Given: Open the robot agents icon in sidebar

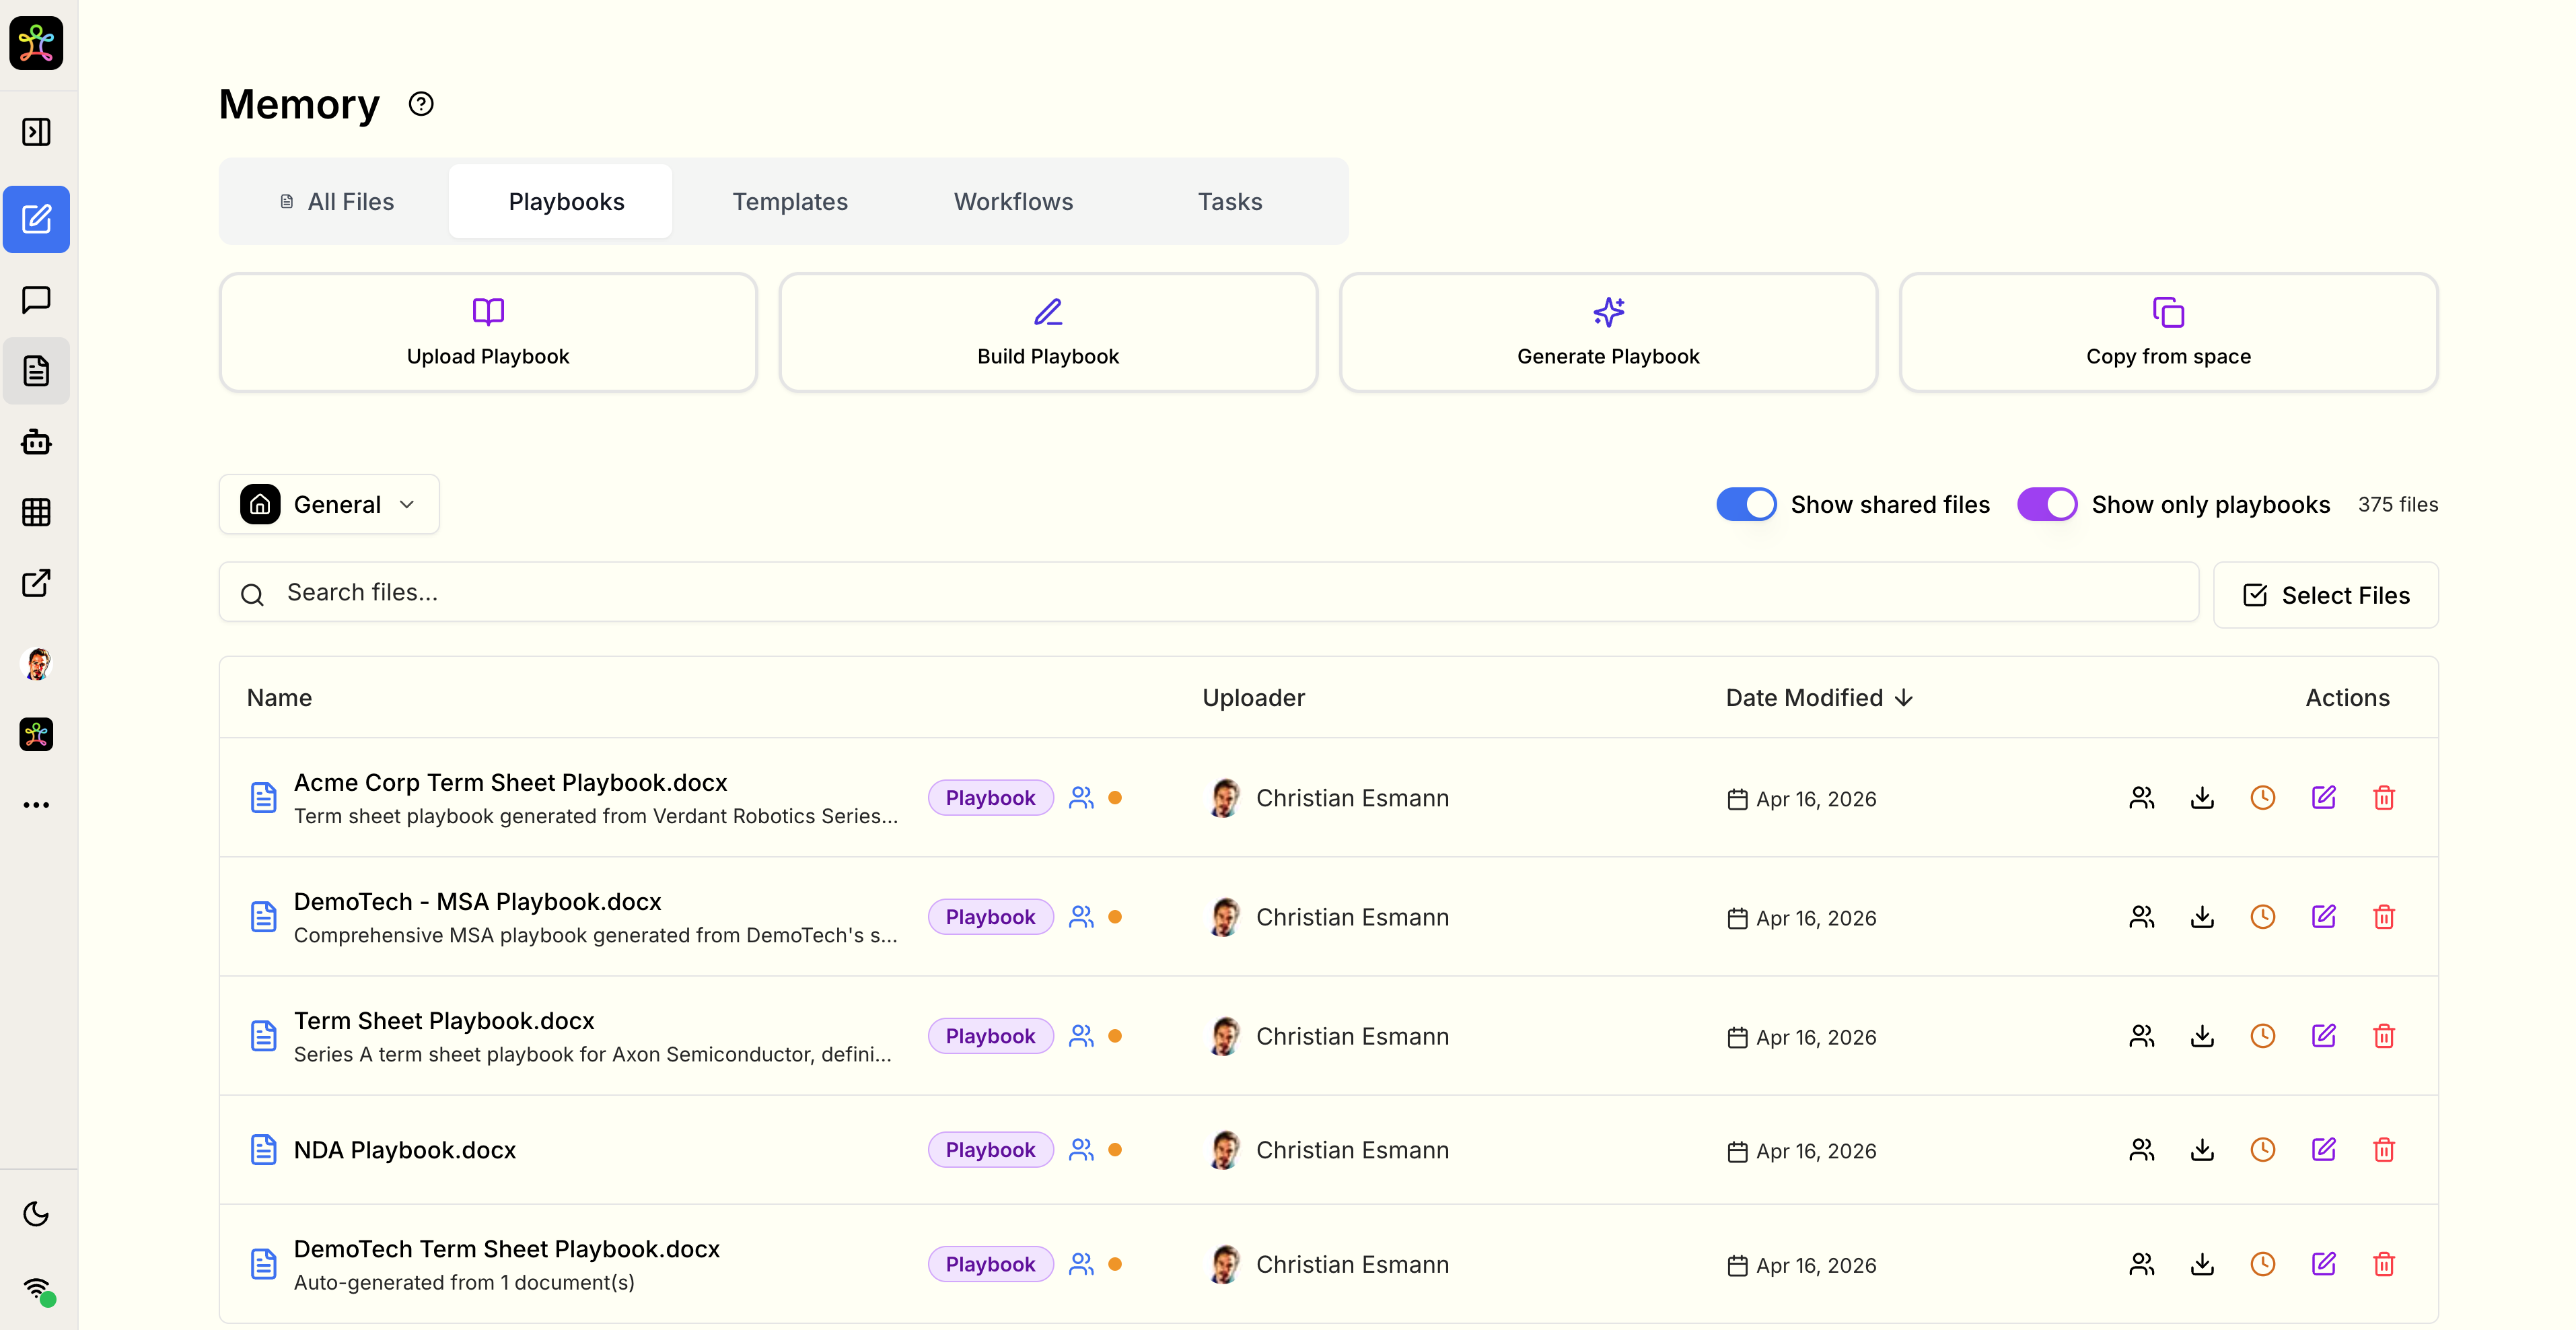Looking at the screenshot, I should 36,442.
